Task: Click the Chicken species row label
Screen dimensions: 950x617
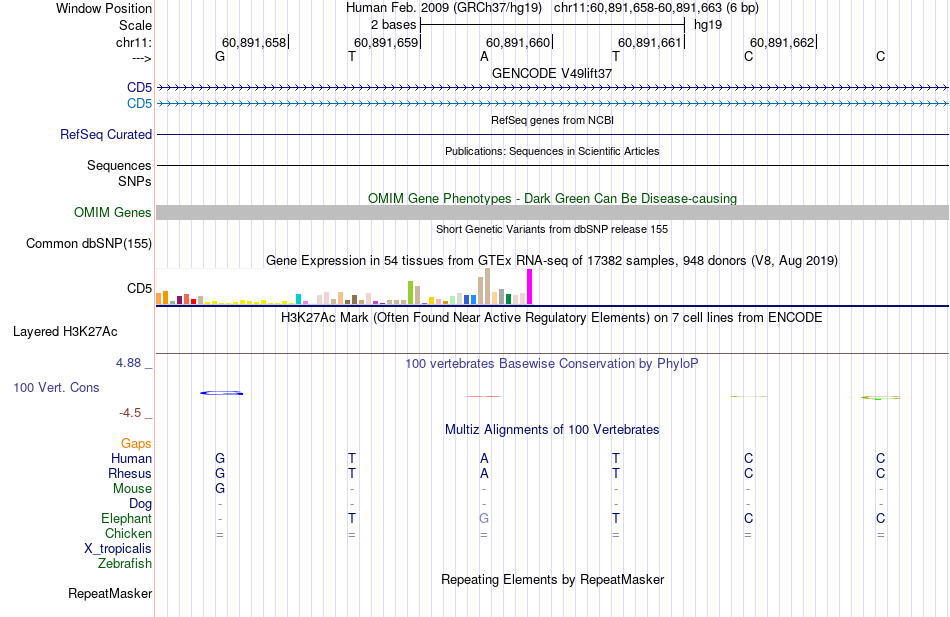Action: 128,533
